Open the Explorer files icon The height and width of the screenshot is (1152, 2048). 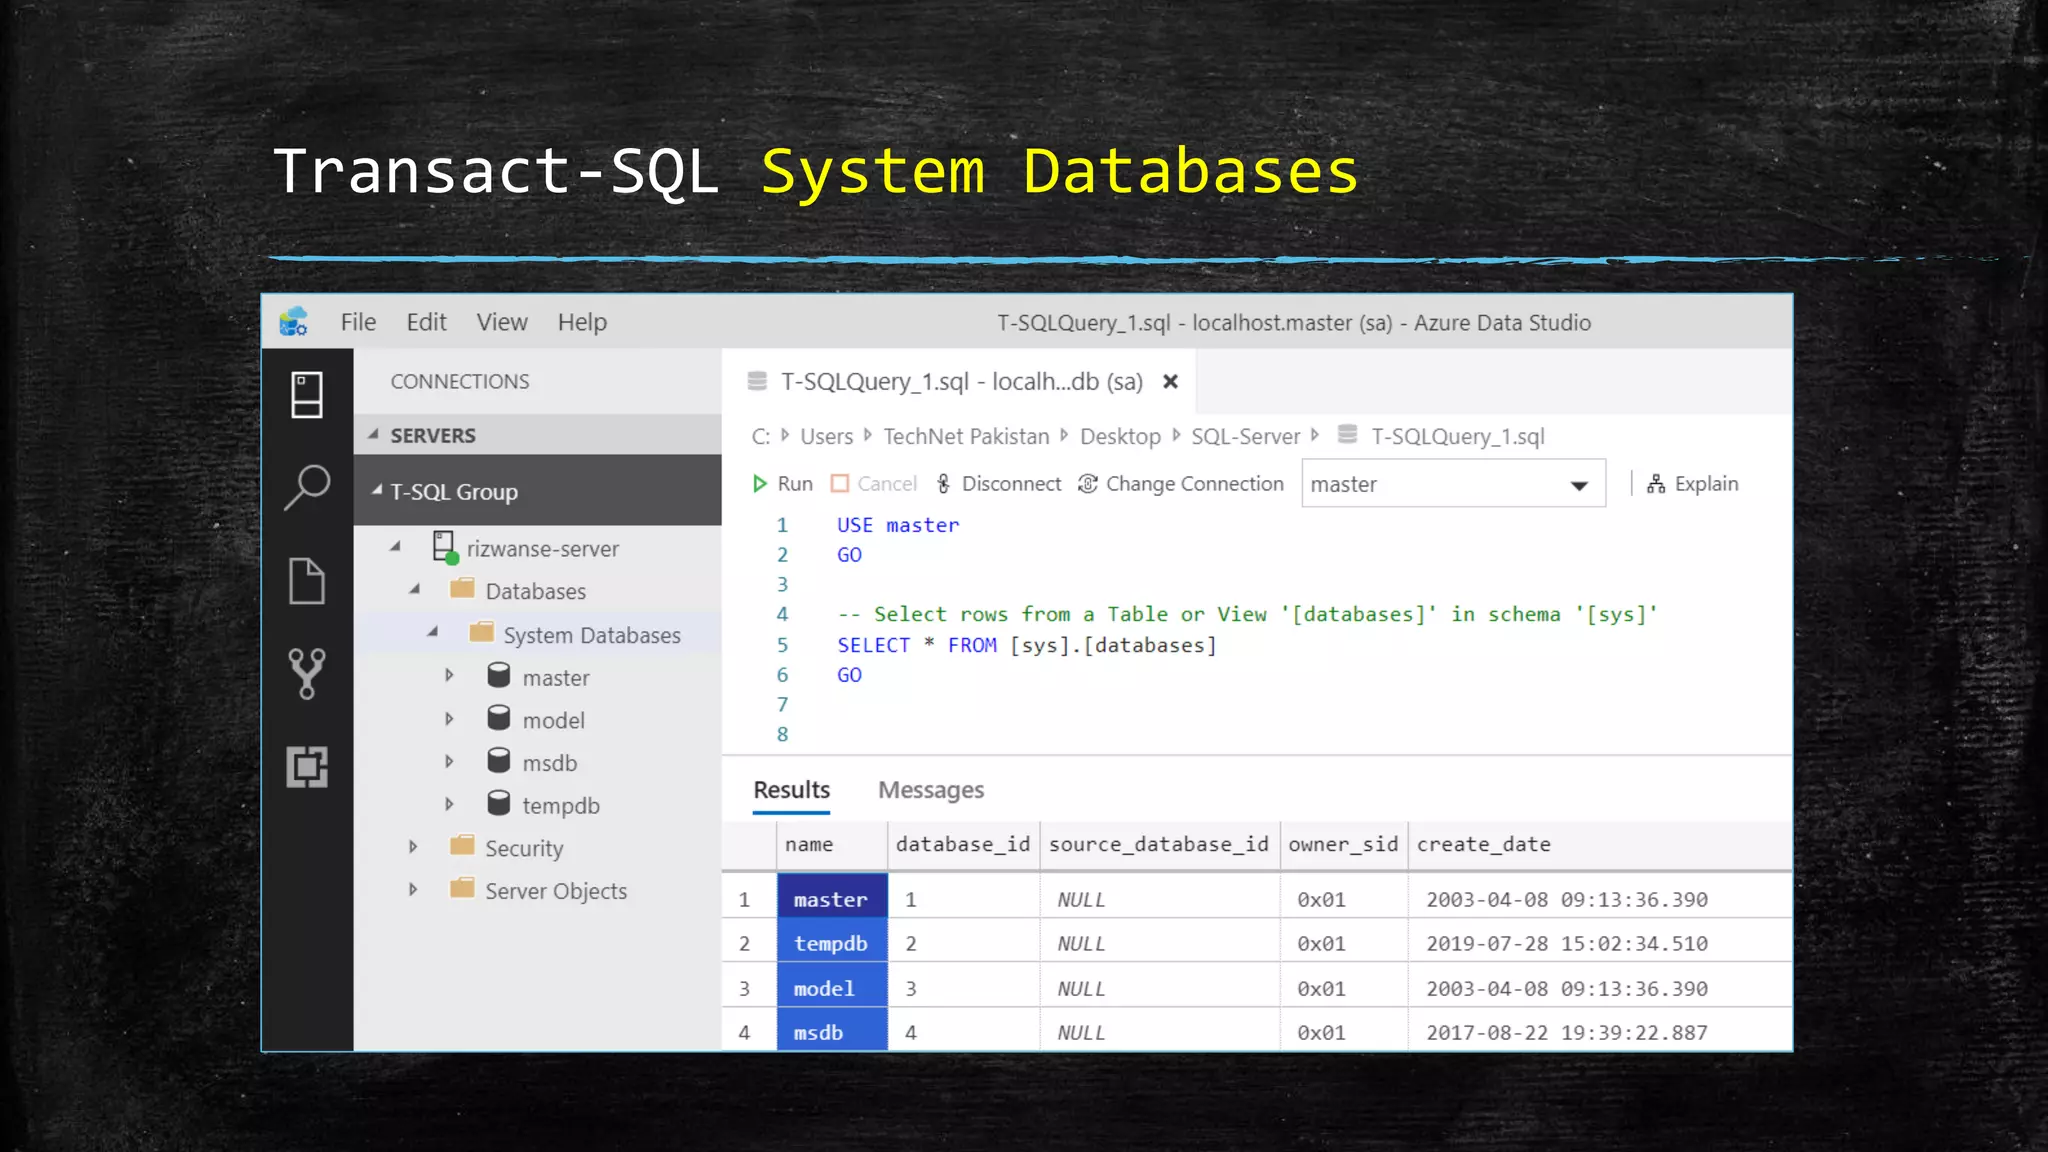(x=307, y=581)
